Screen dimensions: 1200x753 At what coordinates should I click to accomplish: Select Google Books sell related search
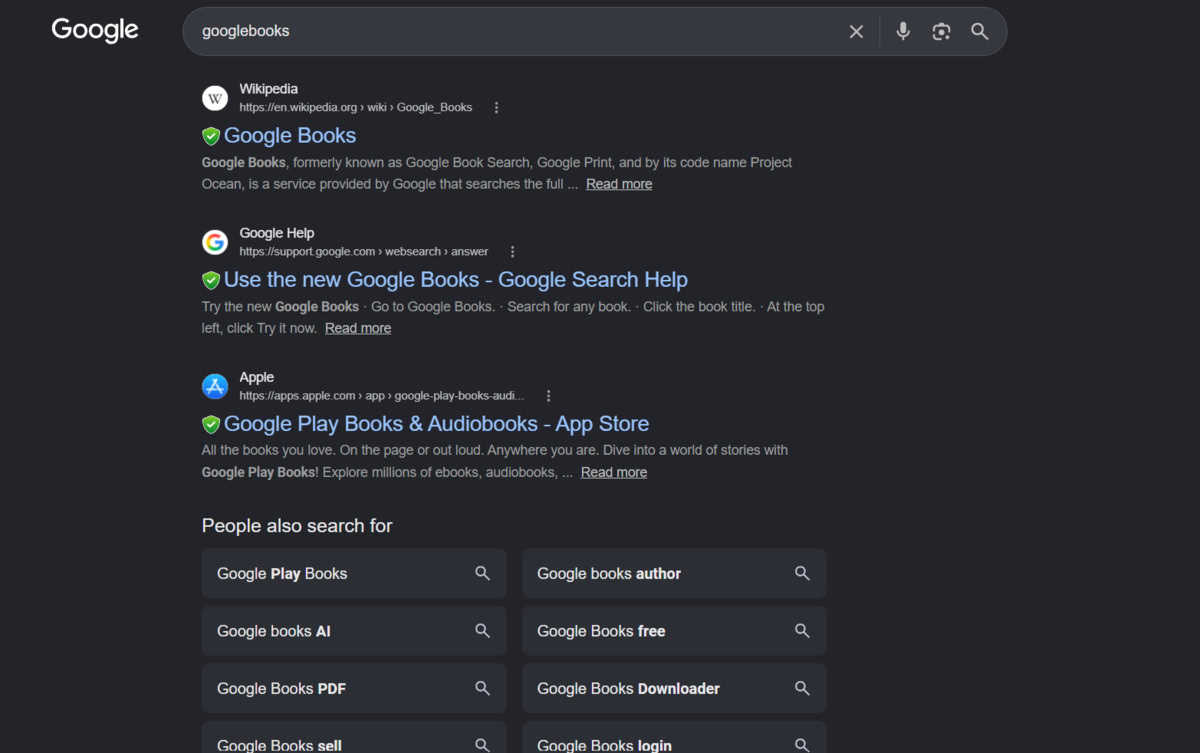click(x=354, y=738)
